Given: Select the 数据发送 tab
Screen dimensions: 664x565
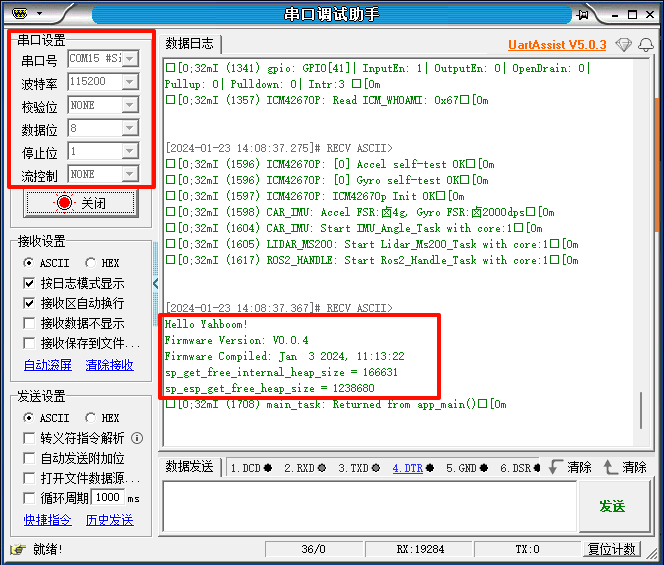Looking at the screenshot, I should [x=189, y=467].
